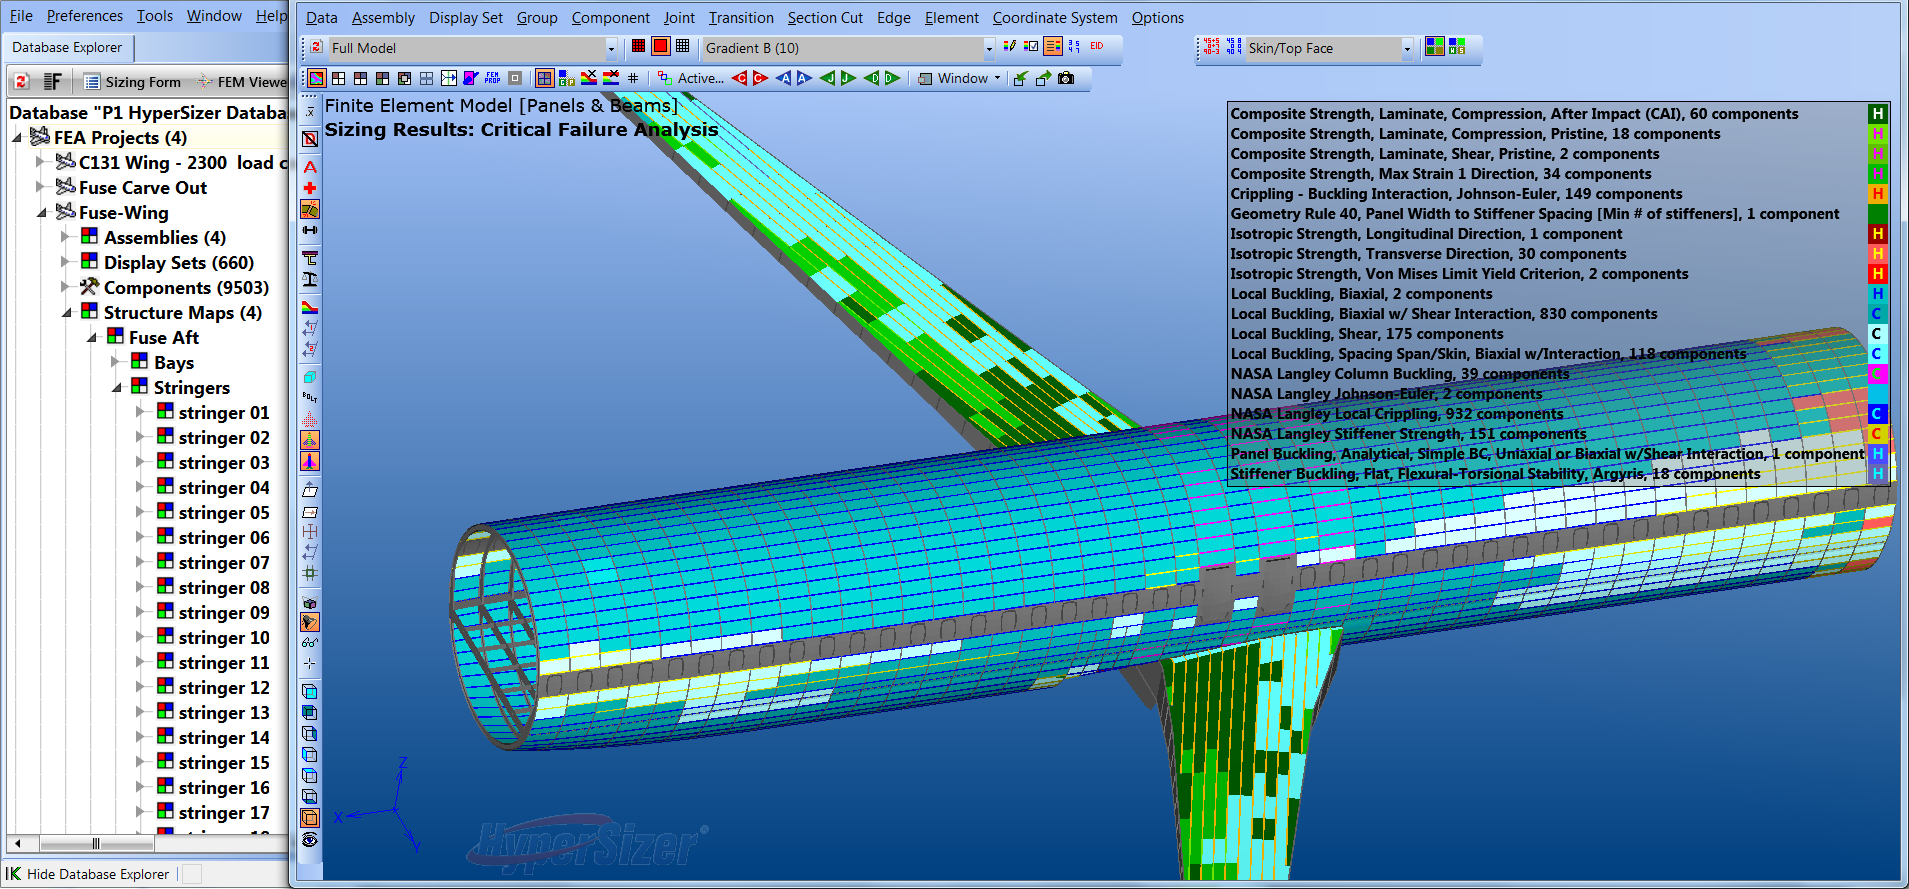Click the hash grid icon in toolbar
The height and width of the screenshot is (889, 1909).
[633, 78]
